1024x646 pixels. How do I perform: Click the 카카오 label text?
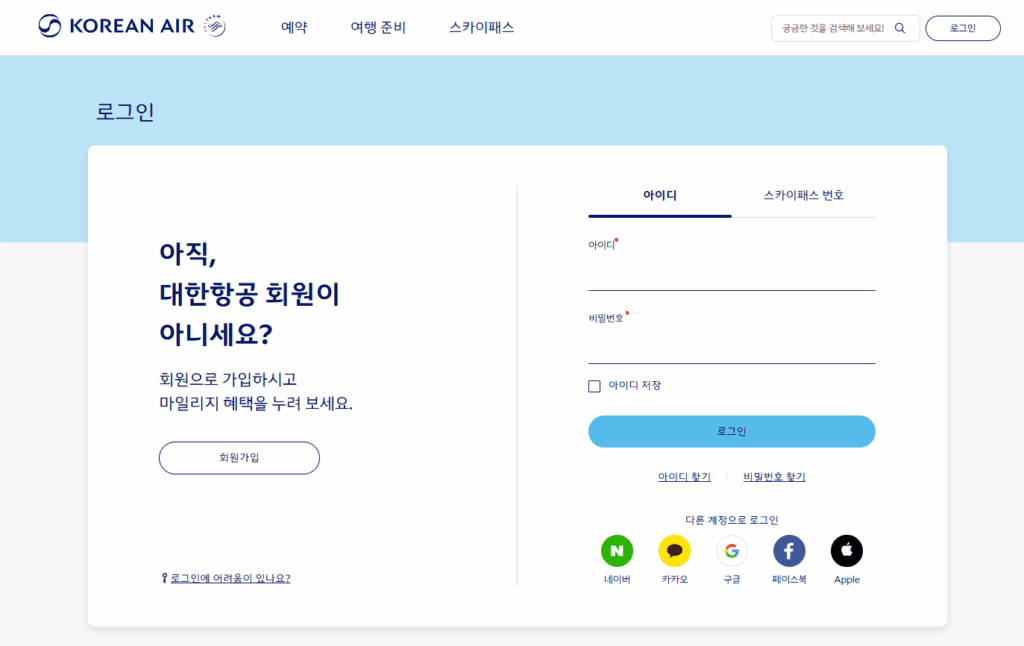click(675, 579)
